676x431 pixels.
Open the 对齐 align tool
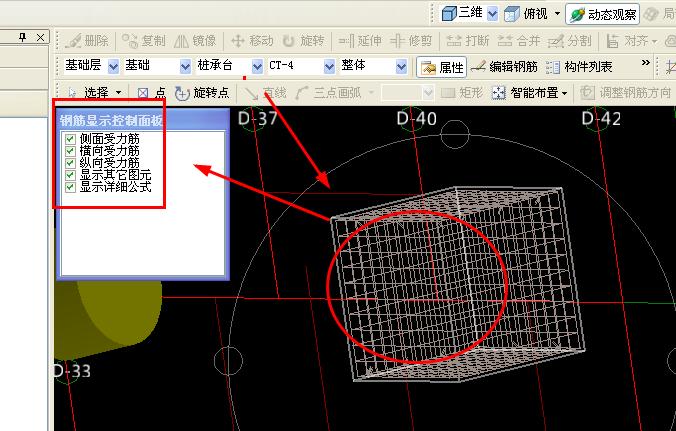tap(632, 41)
